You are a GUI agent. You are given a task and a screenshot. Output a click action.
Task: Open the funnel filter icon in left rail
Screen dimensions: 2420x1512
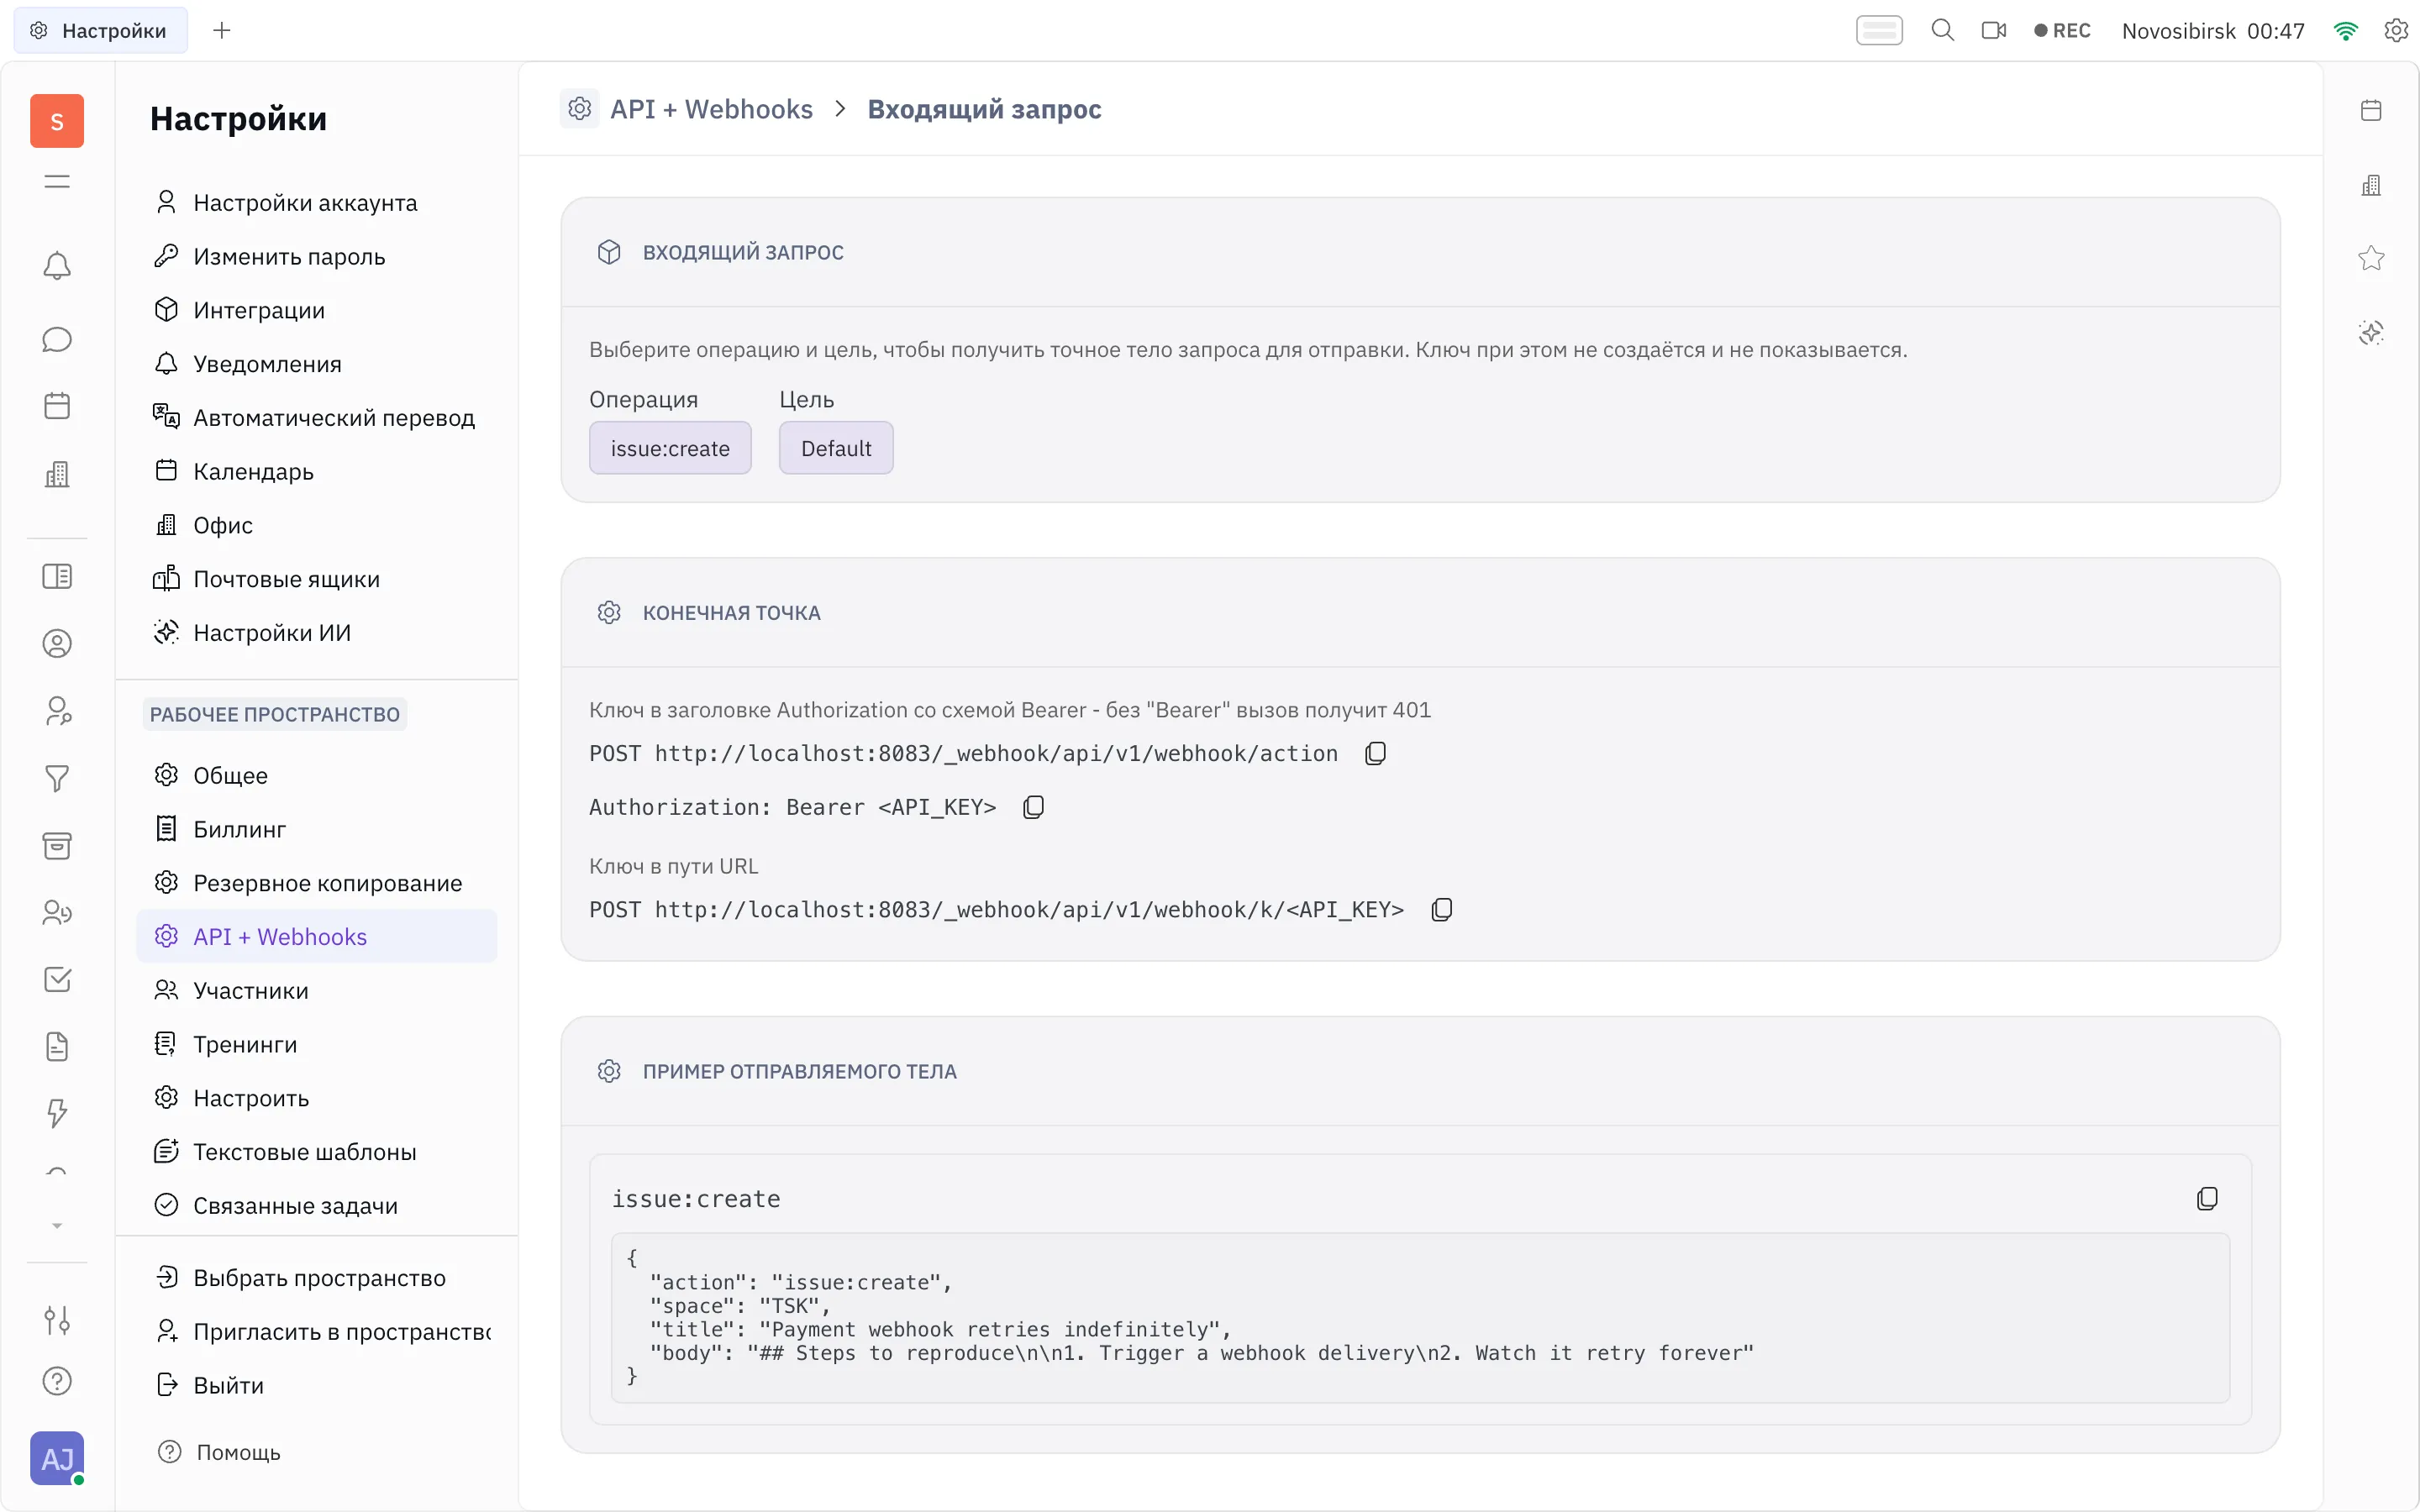[57, 778]
